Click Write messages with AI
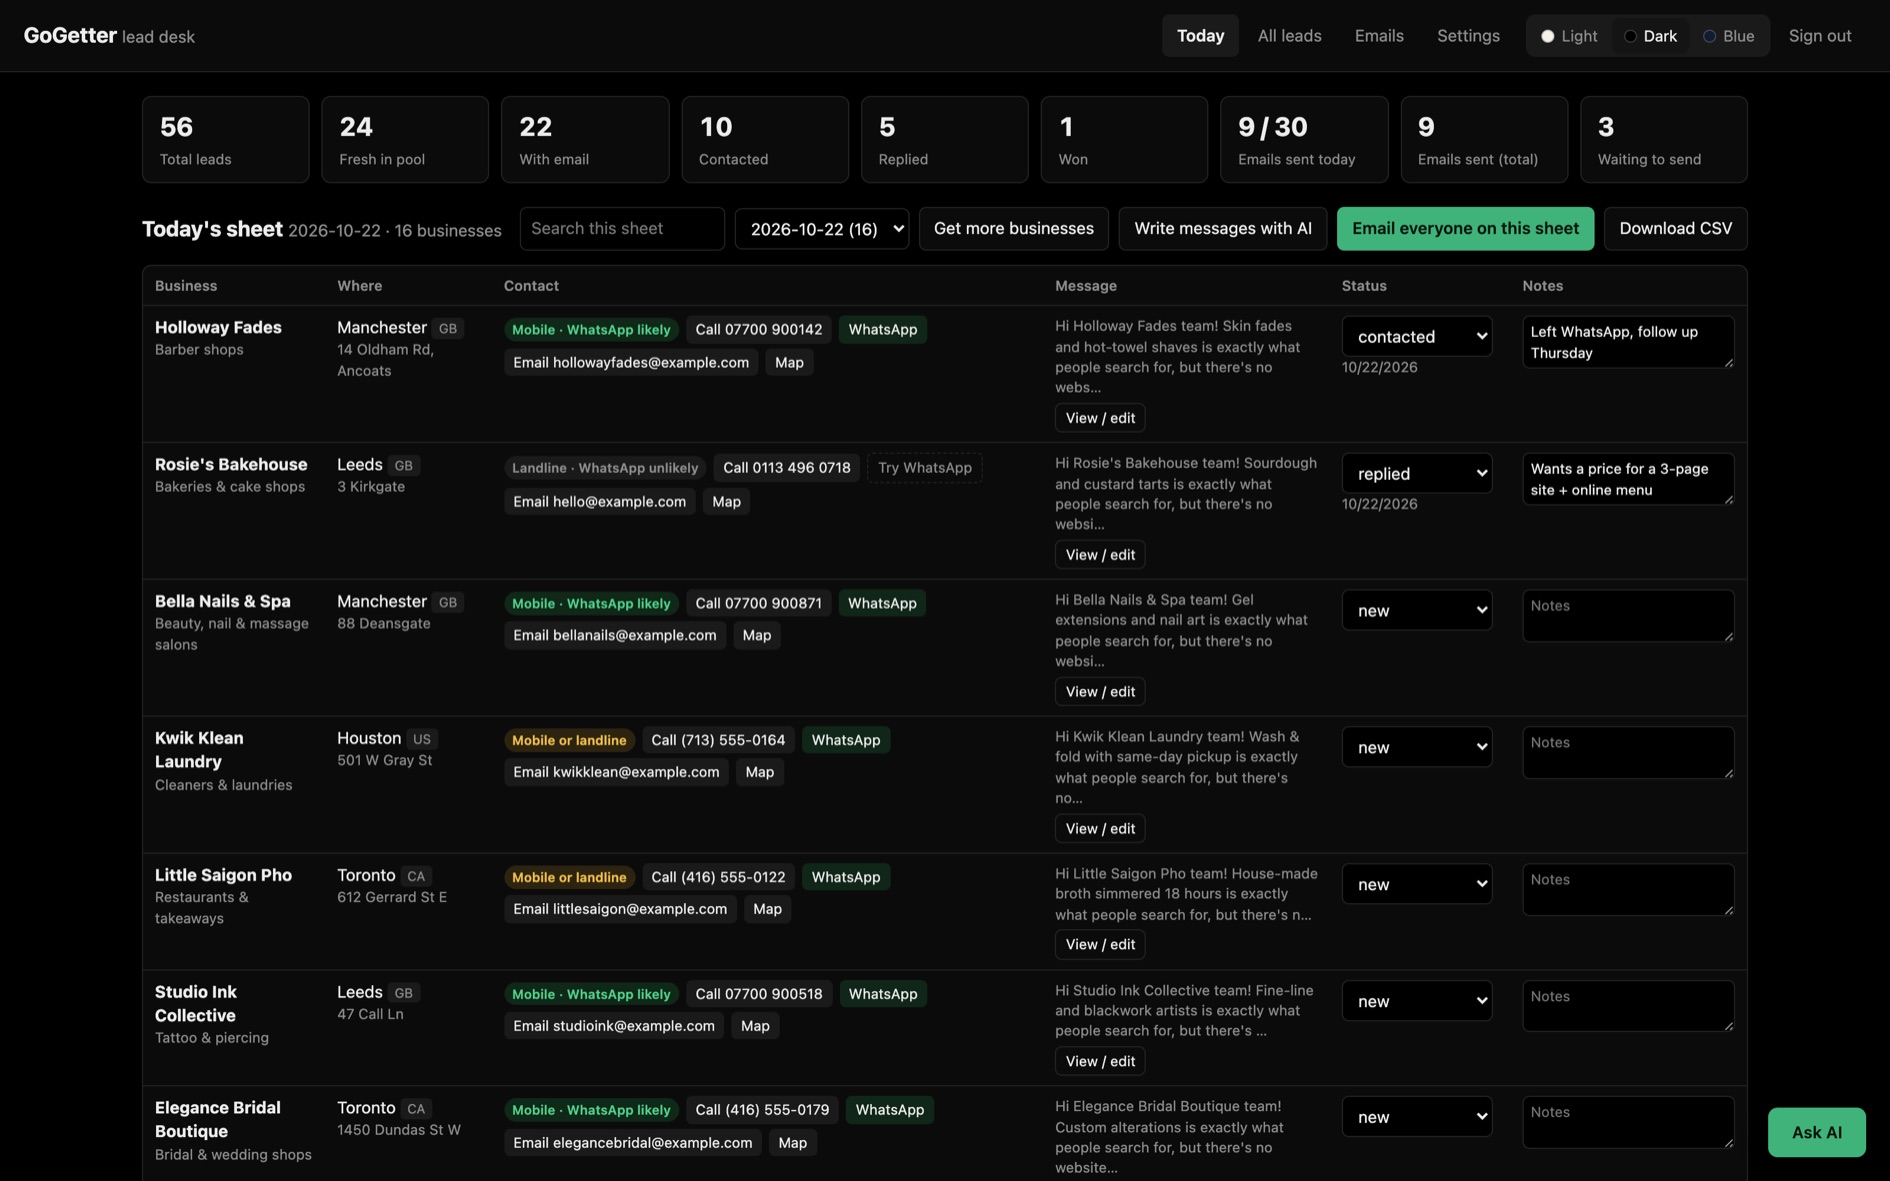The width and height of the screenshot is (1890, 1181). point(1222,229)
